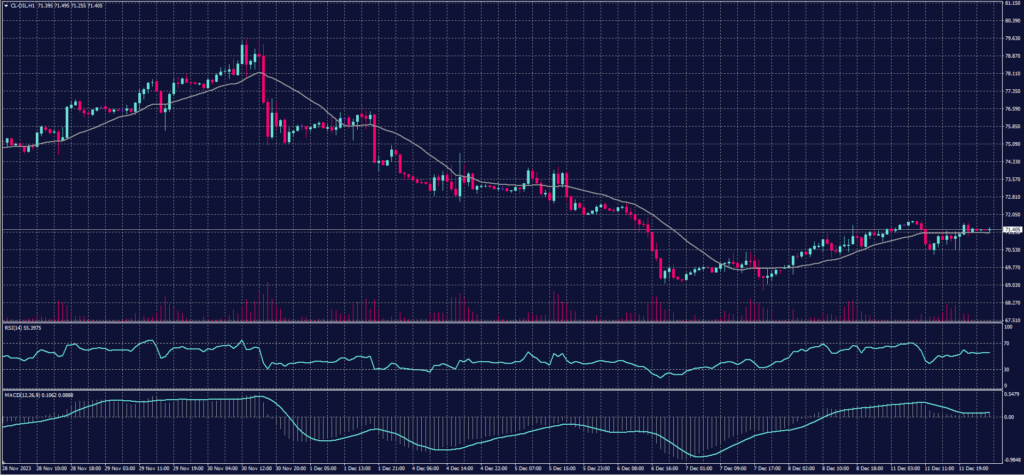Click the separator between price chart and RSI
Viewport: 1024px width, 475px height.
tap(500, 322)
